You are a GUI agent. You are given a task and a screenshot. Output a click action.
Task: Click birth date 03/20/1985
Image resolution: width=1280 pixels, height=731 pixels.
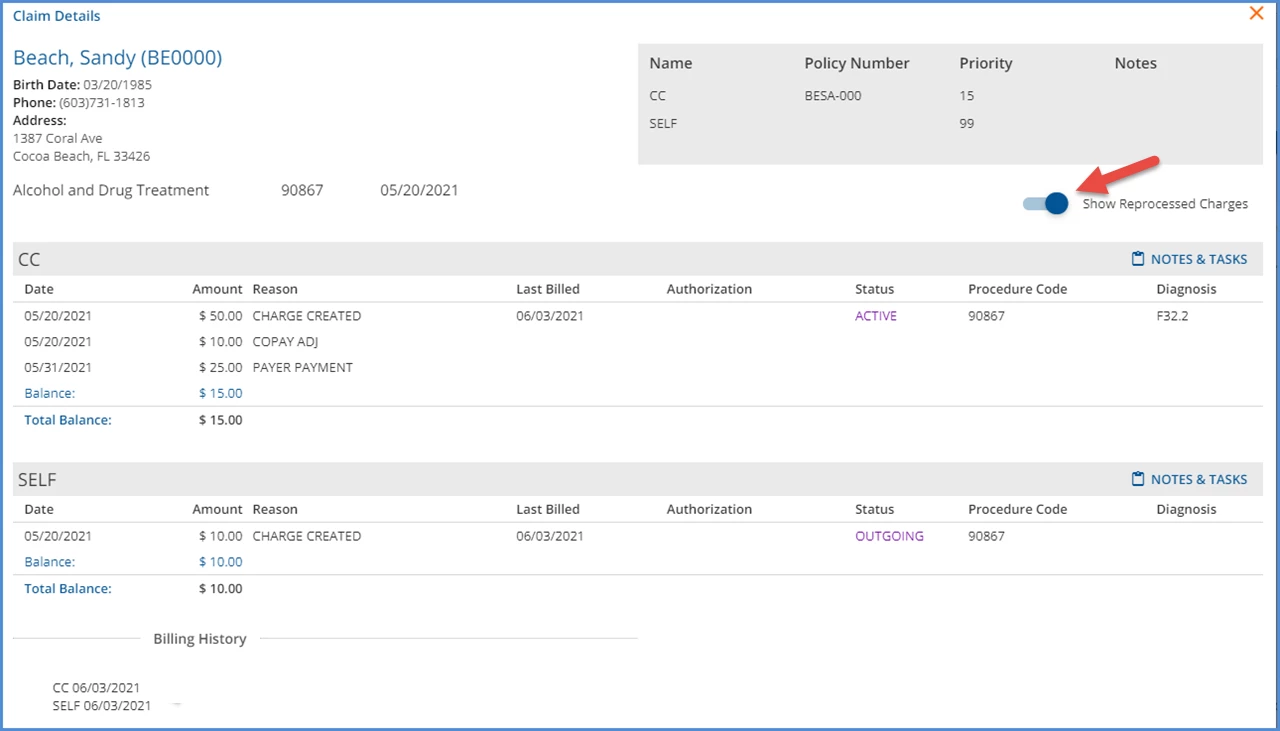click(x=118, y=85)
